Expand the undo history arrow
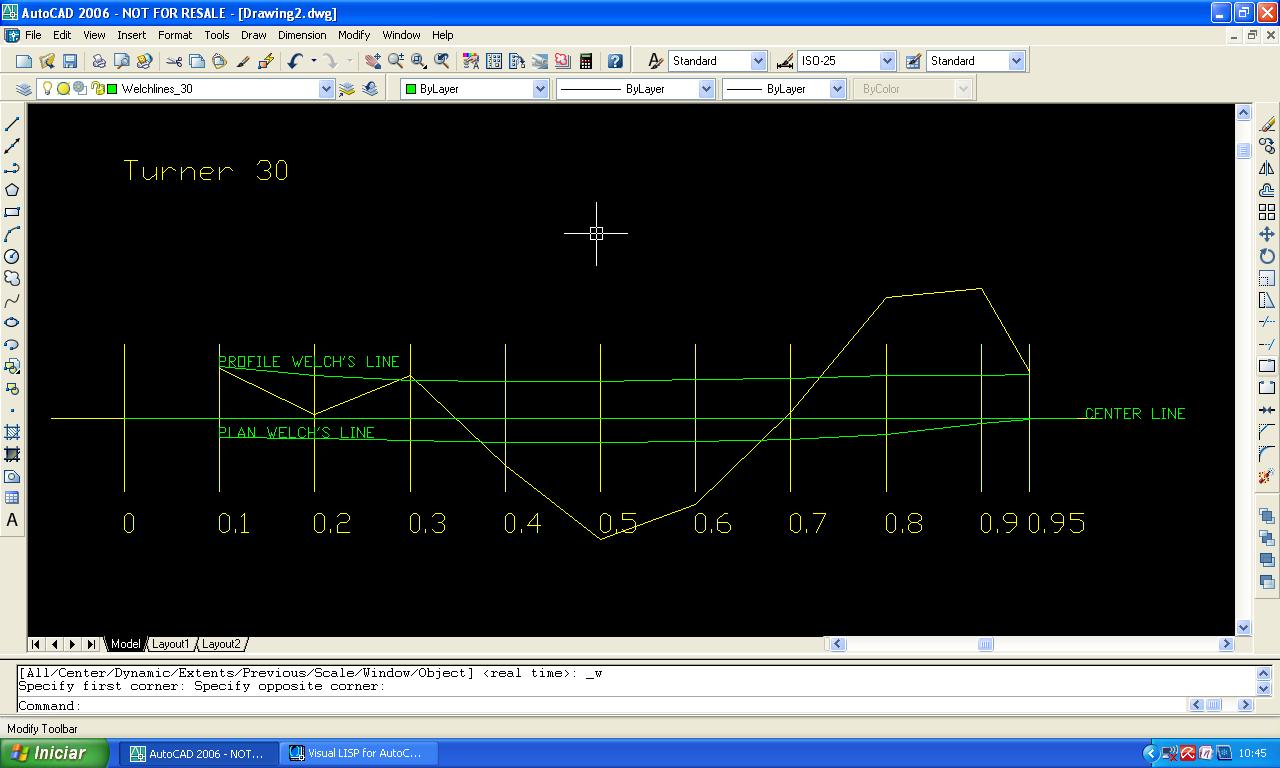 pyautogui.click(x=313, y=61)
